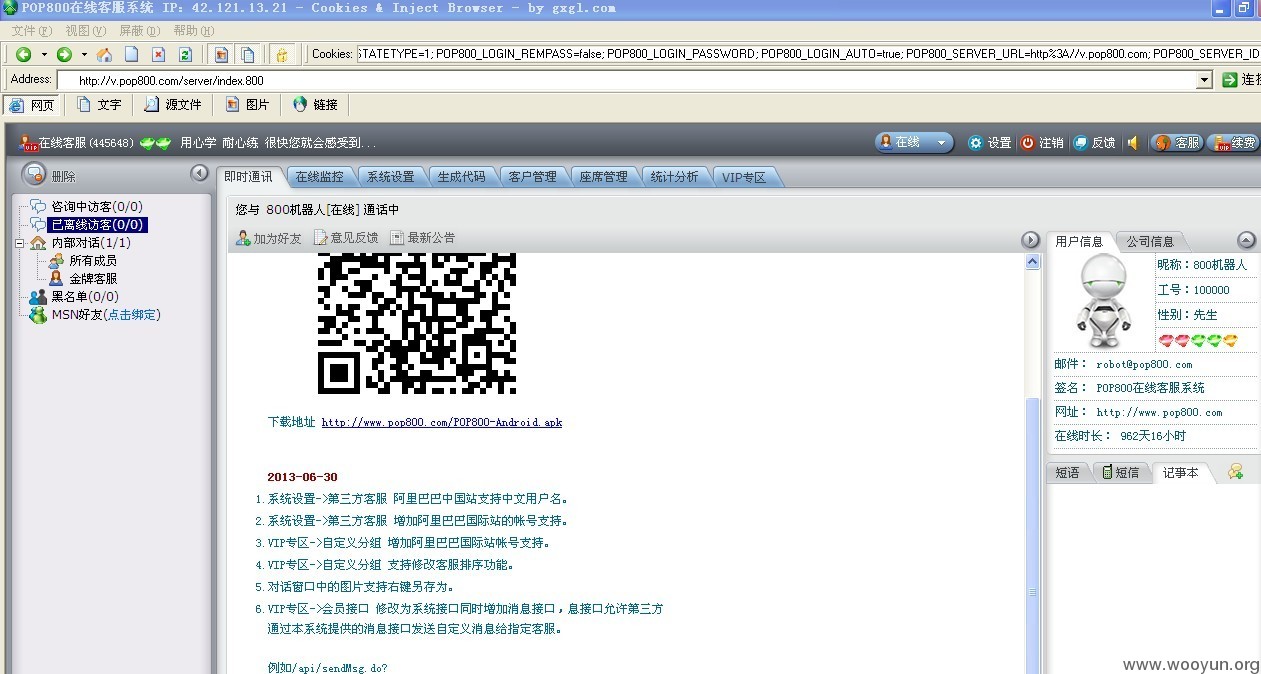Viewport: 1261px width, 674px height.
Task: Open the 短信 SMS tab
Action: [x=1120, y=472]
